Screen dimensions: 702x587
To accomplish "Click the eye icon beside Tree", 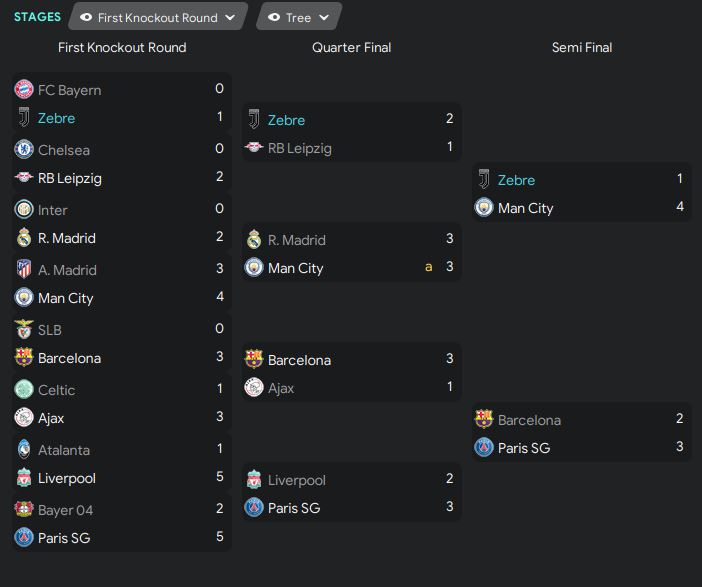I will point(274,17).
